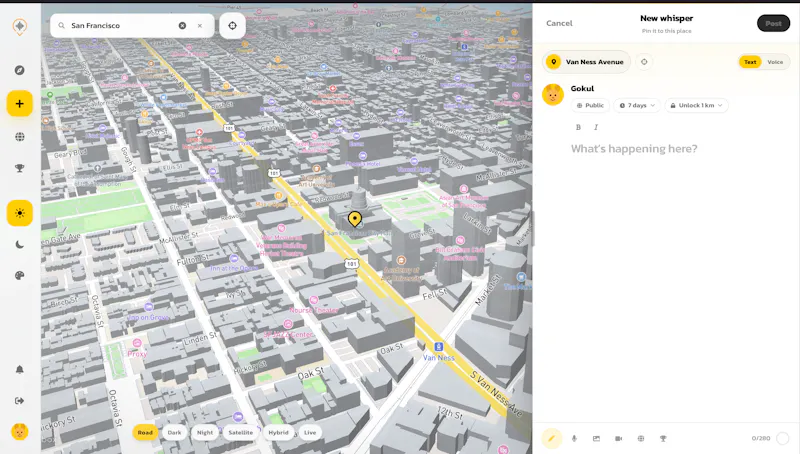
Task: Clear the search text with the circled X
Action: tap(182, 26)
